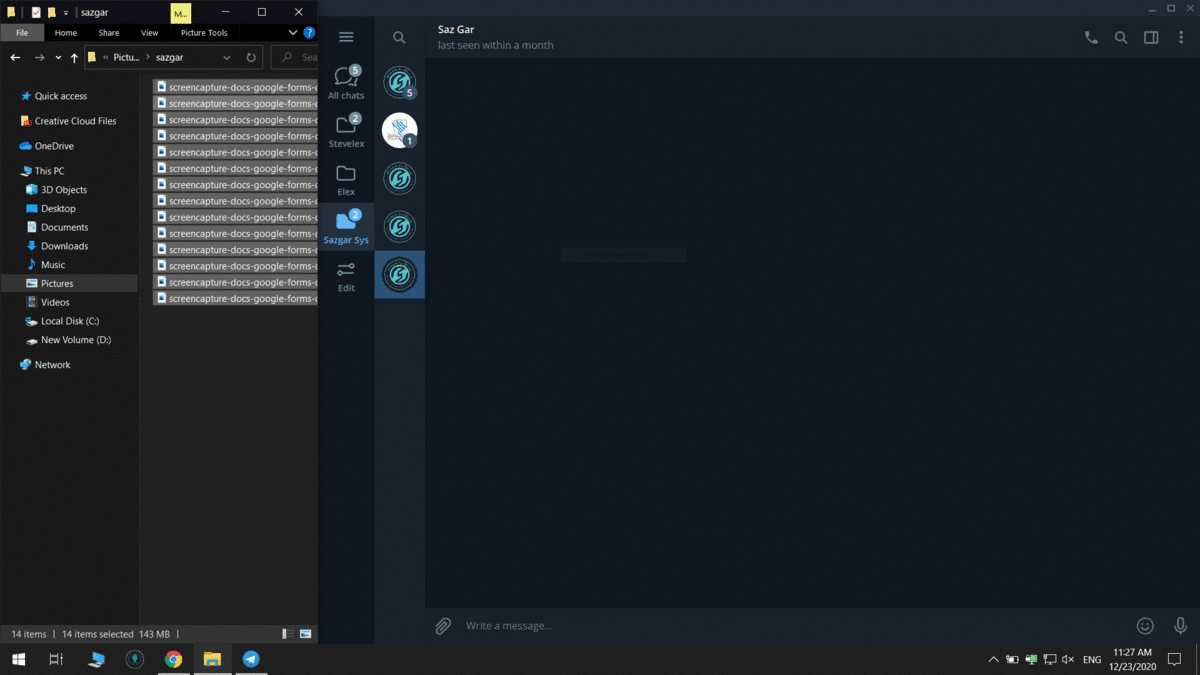Open the emoji picker
The image size is (1200, 675).
1145,625
